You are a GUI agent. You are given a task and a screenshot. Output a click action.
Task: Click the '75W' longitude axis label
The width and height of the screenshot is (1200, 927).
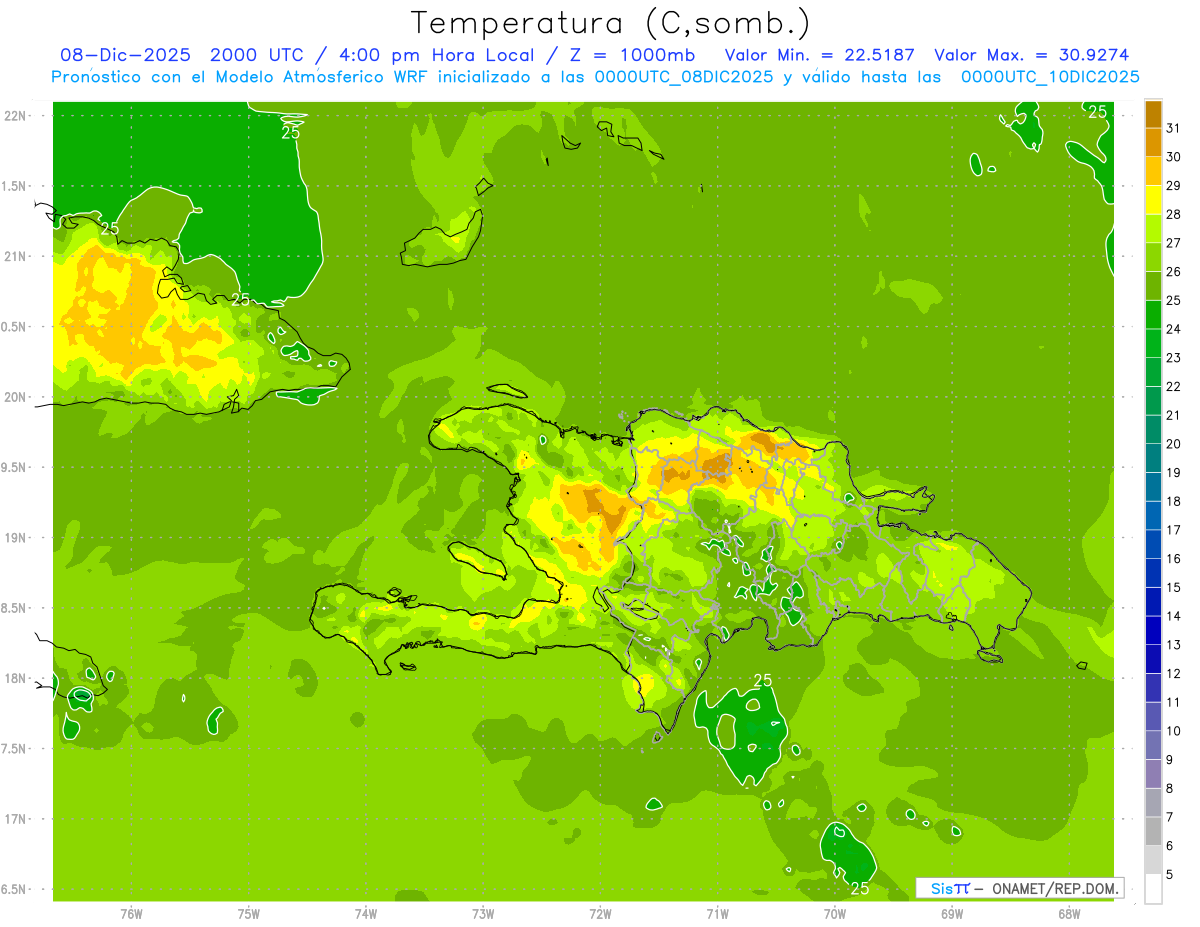(249, 914)
